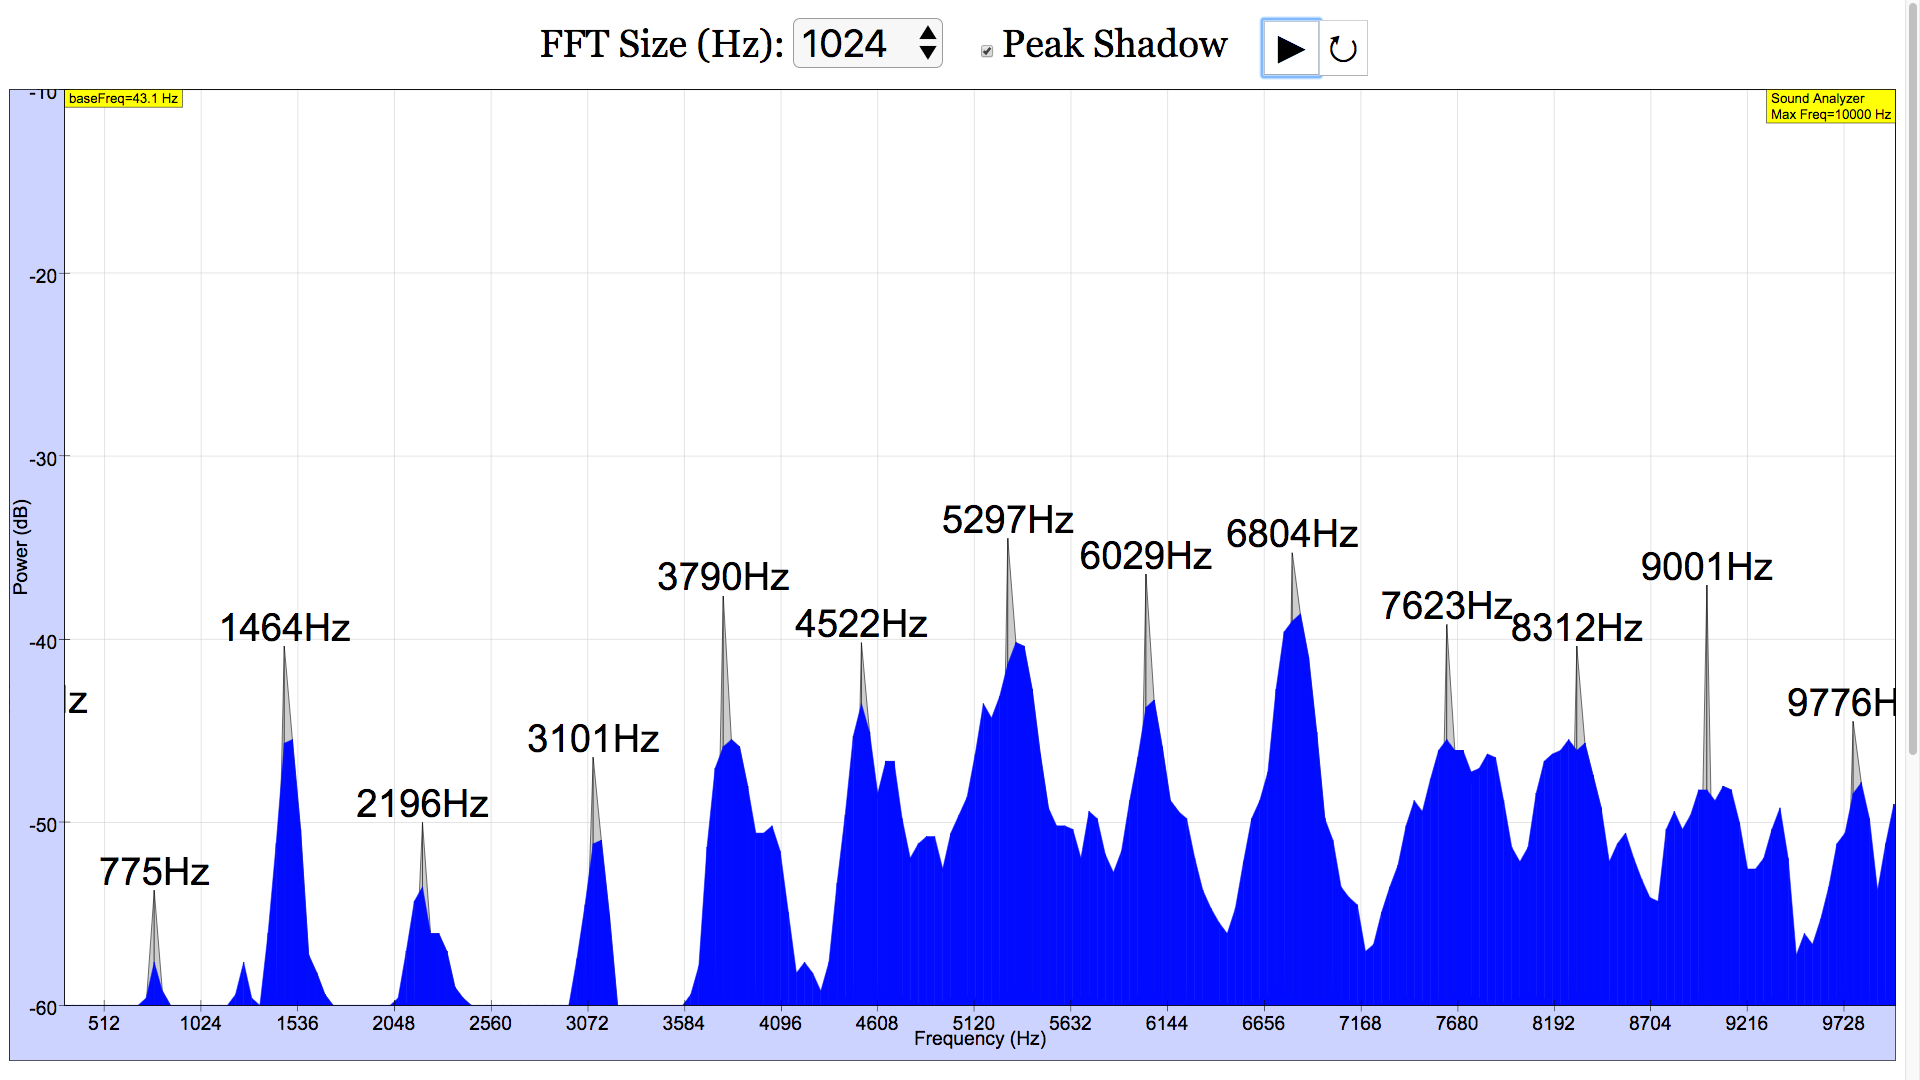The height and width of the screenshot is (1080, 1920).
Task: Click the baseFreq=43.1 Hz yellow badge
Action: point(123,99)
